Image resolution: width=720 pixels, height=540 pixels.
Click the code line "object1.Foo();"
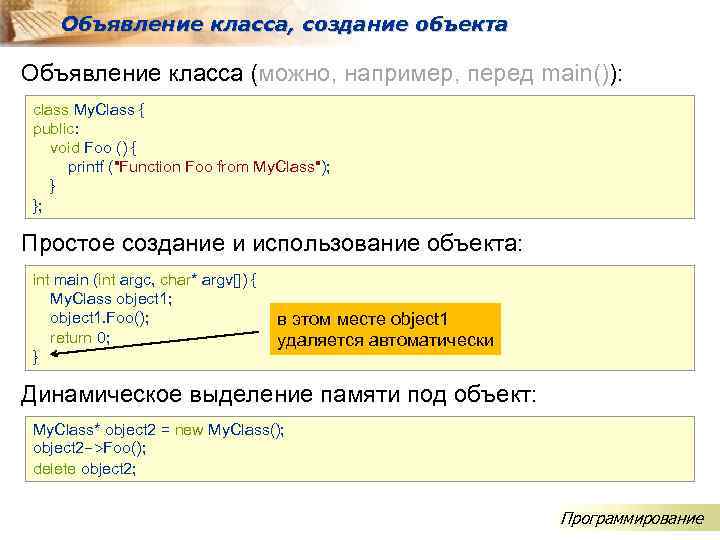[x=99, y=318]
